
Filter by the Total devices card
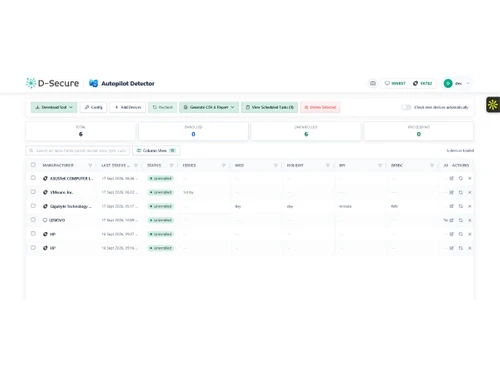pos(81,131)
